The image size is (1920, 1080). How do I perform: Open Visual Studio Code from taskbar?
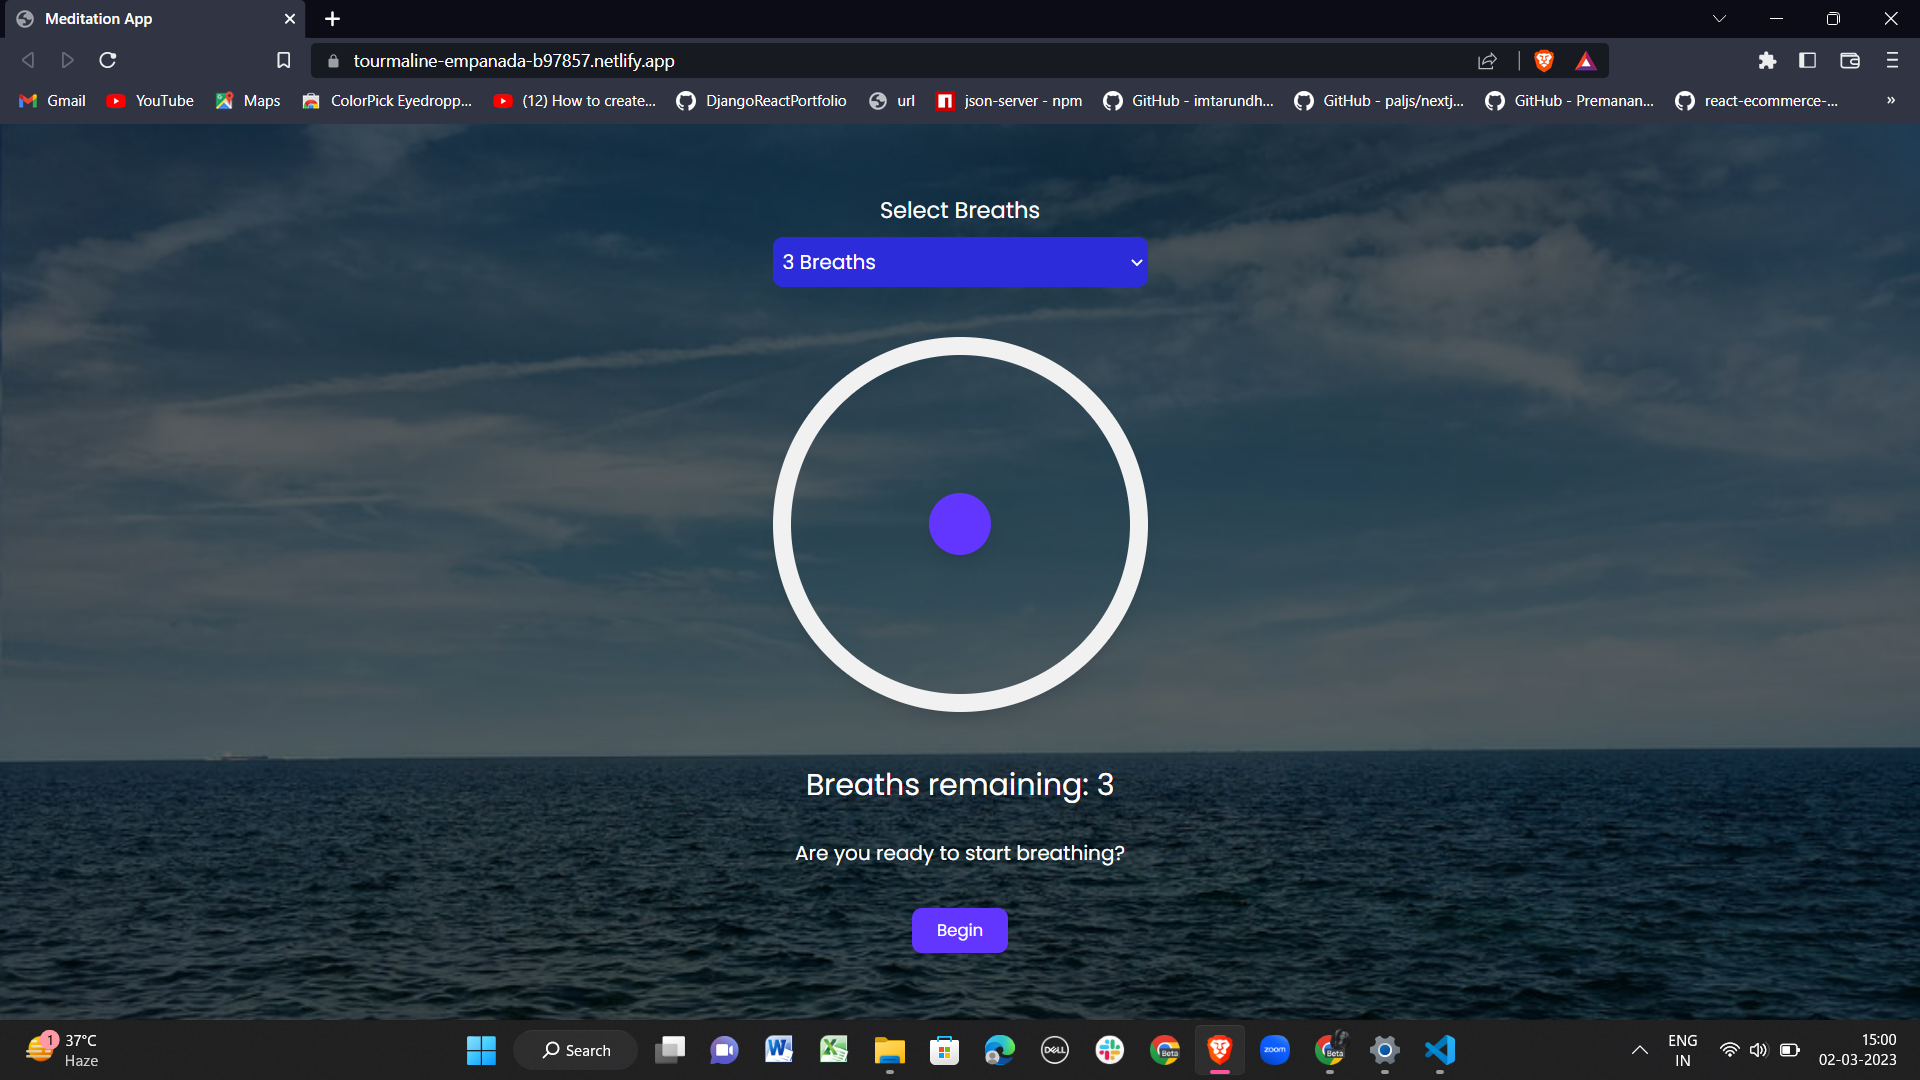[x=1439, y=1050]
